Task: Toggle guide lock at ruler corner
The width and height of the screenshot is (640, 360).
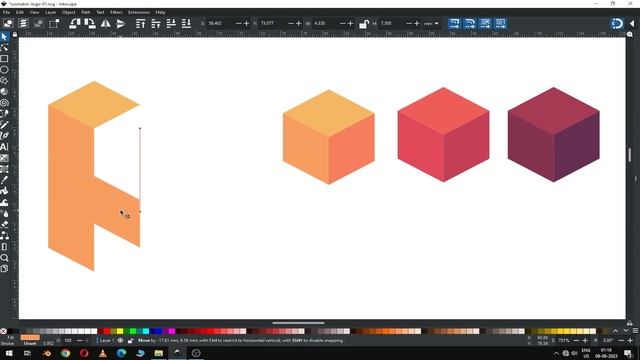Action: tap(15, 35)
